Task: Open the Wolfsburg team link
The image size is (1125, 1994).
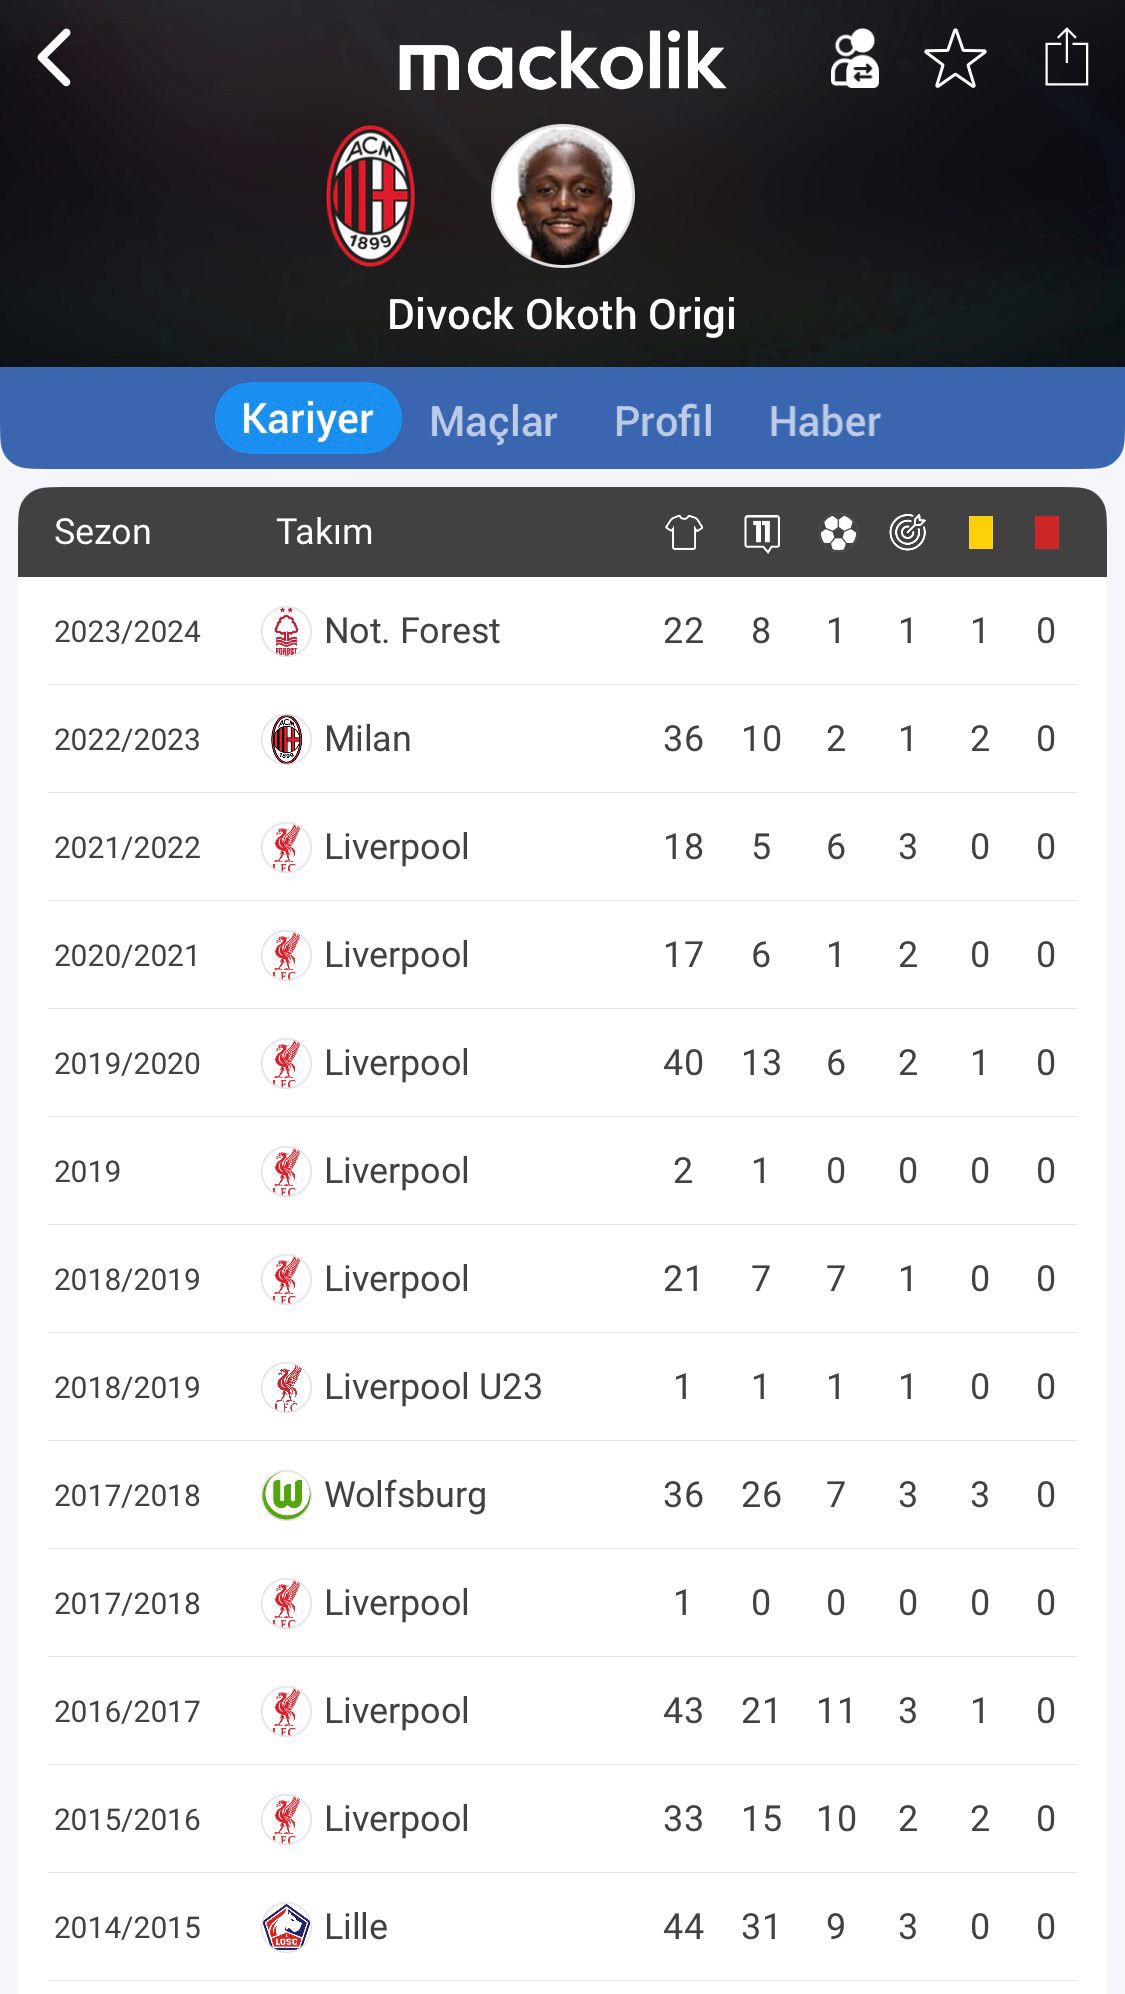Action: pos(405,1495)
